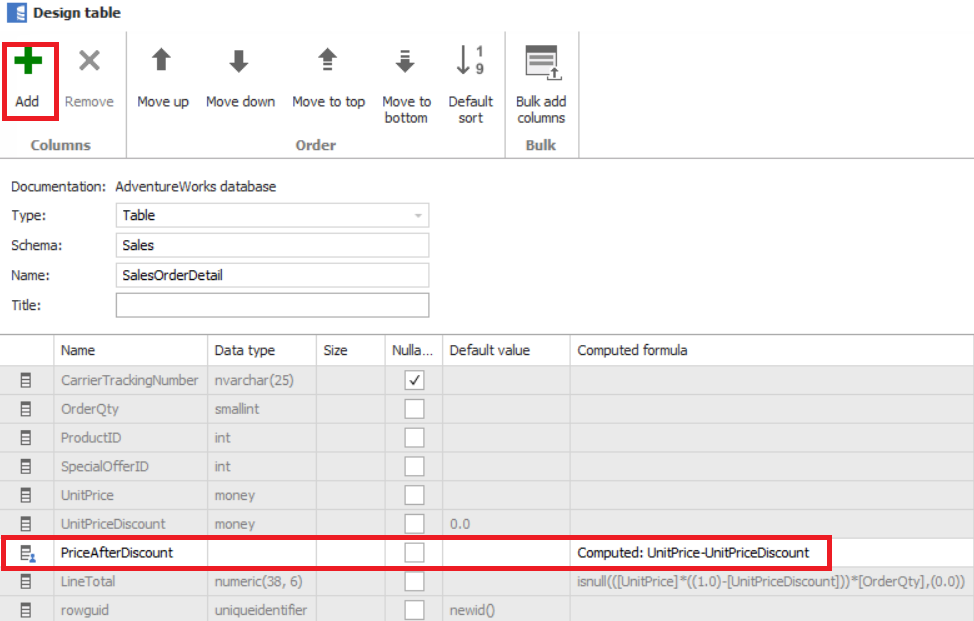
Task: Click the Move to top icon
Action: [328, 62]
